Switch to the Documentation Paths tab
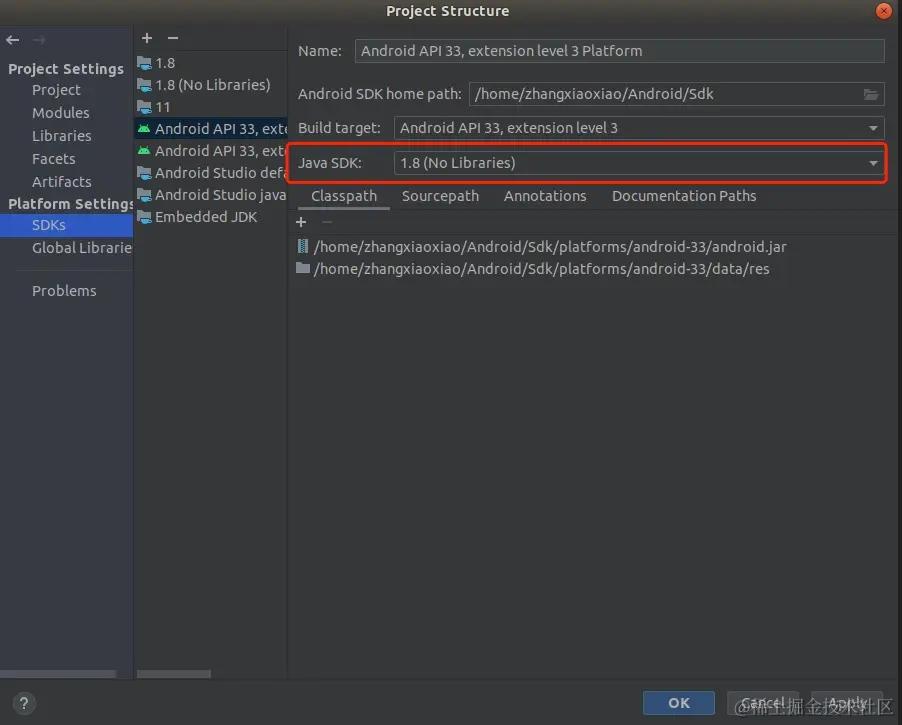The width and height of the screenshot is (902, 725). point(683,196)
